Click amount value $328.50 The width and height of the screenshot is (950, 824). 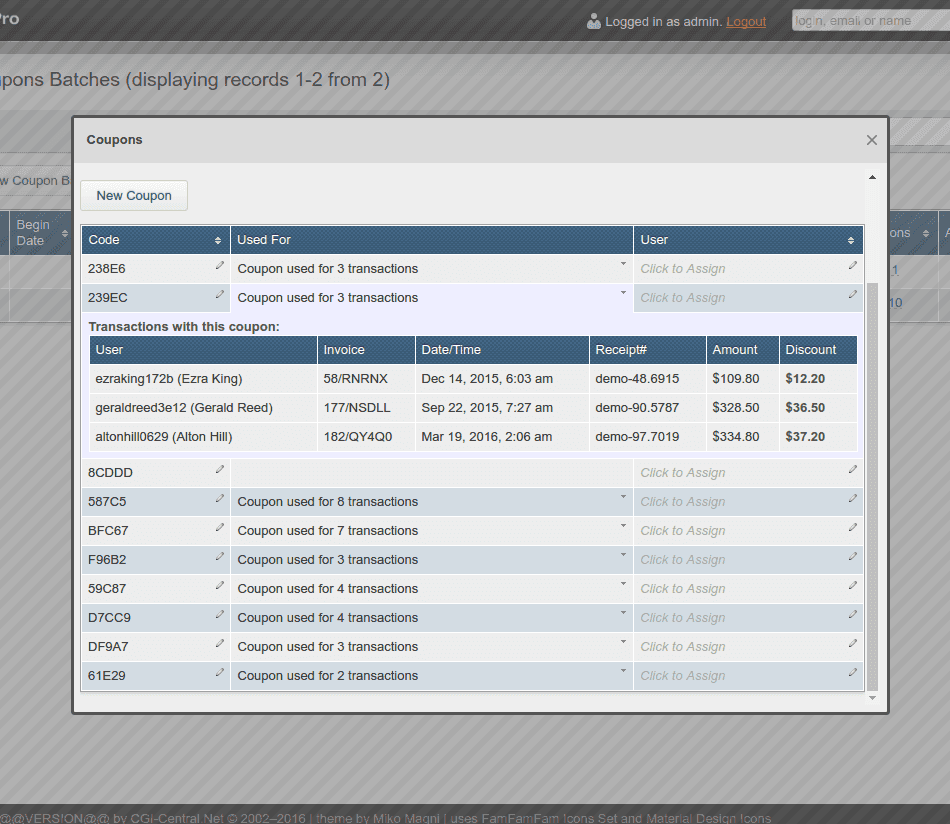click(x=736, y=408)
